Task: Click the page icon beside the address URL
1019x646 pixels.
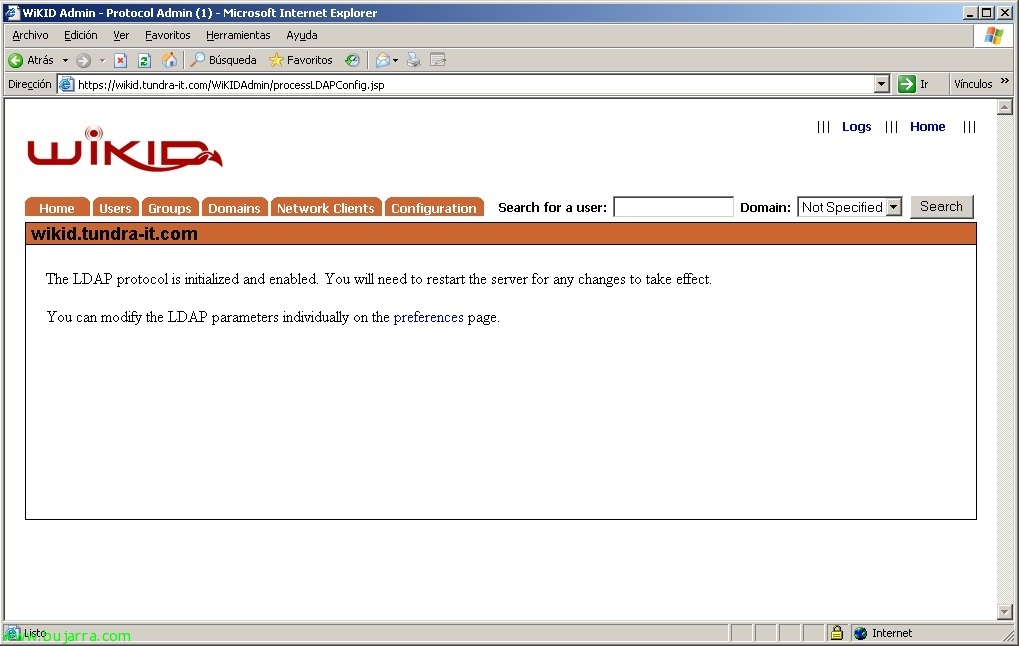Action: (x=66, y=84)
